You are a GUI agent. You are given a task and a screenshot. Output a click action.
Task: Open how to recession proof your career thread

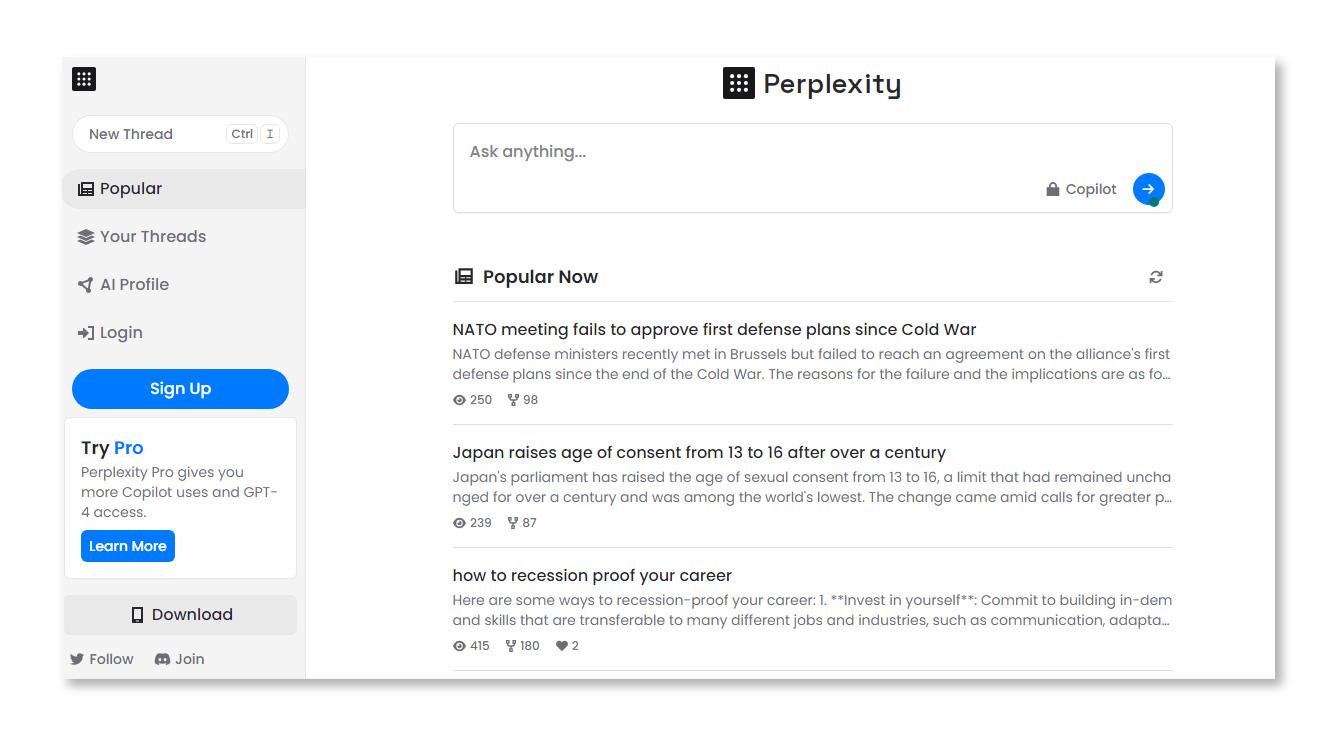click(x=592, y=576)
